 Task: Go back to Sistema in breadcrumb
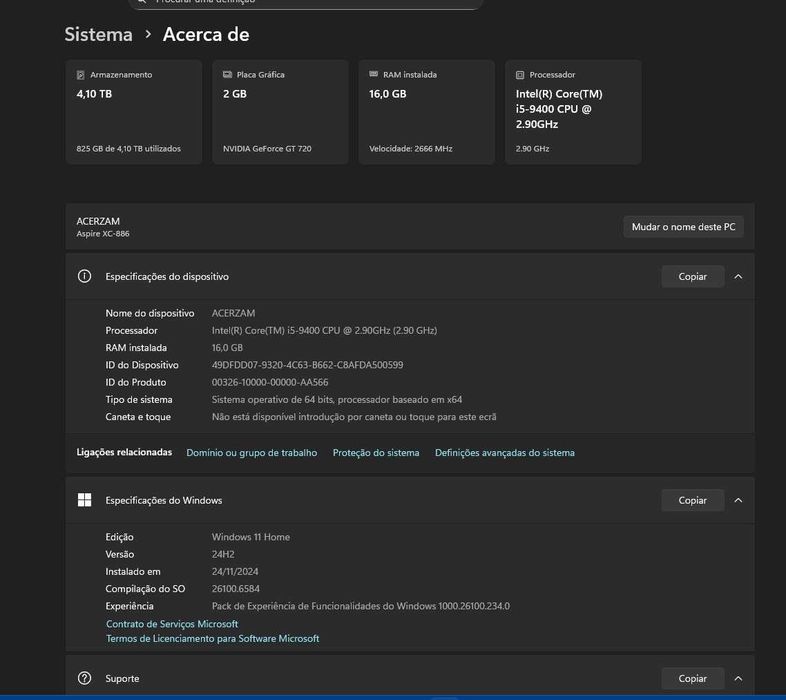(98, 35)
